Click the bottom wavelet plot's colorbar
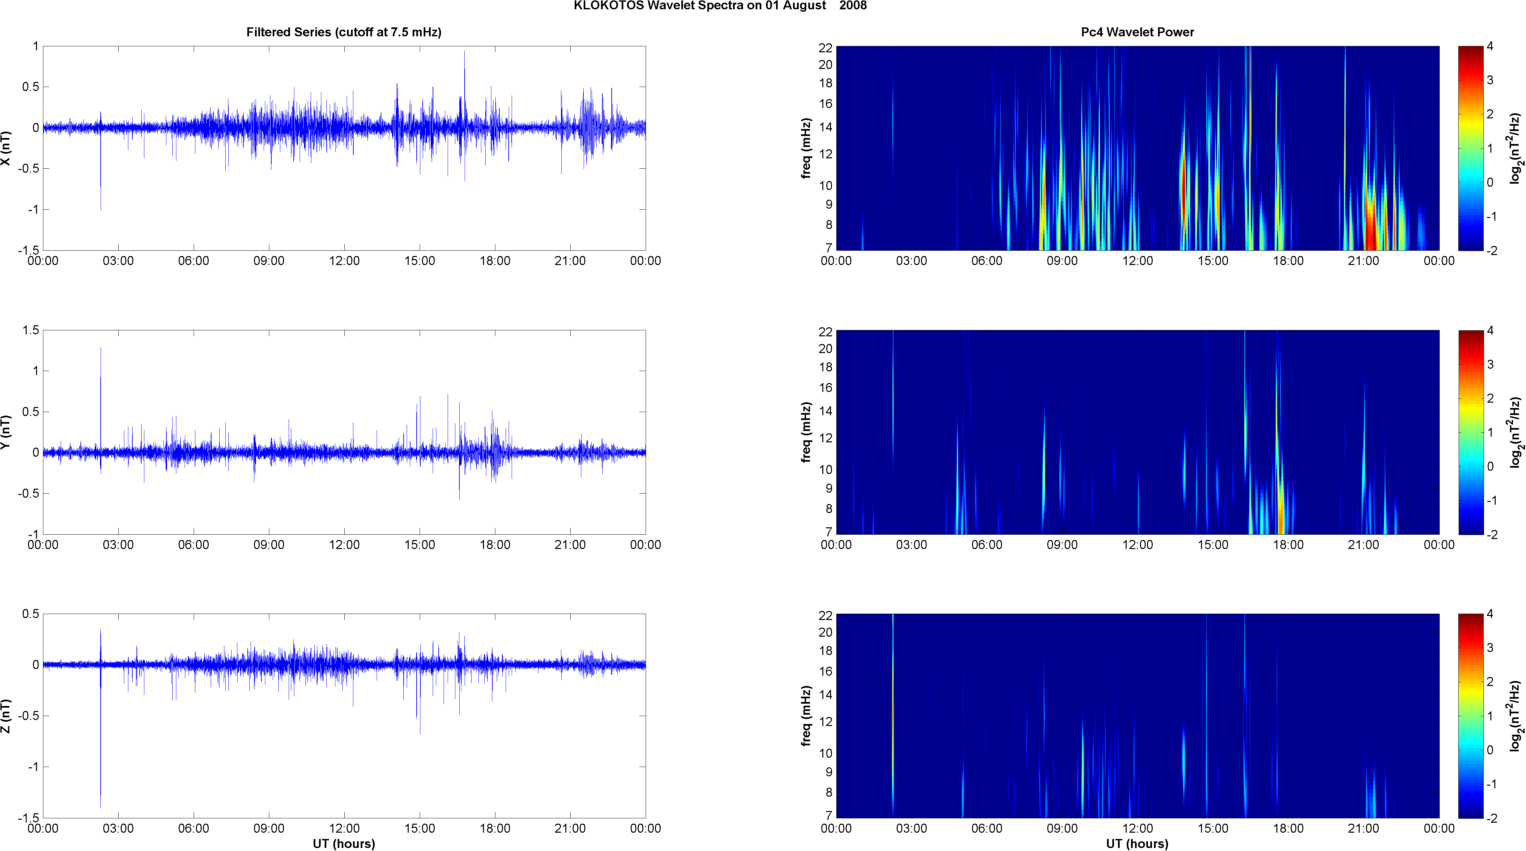 (x=1470, y=716)
